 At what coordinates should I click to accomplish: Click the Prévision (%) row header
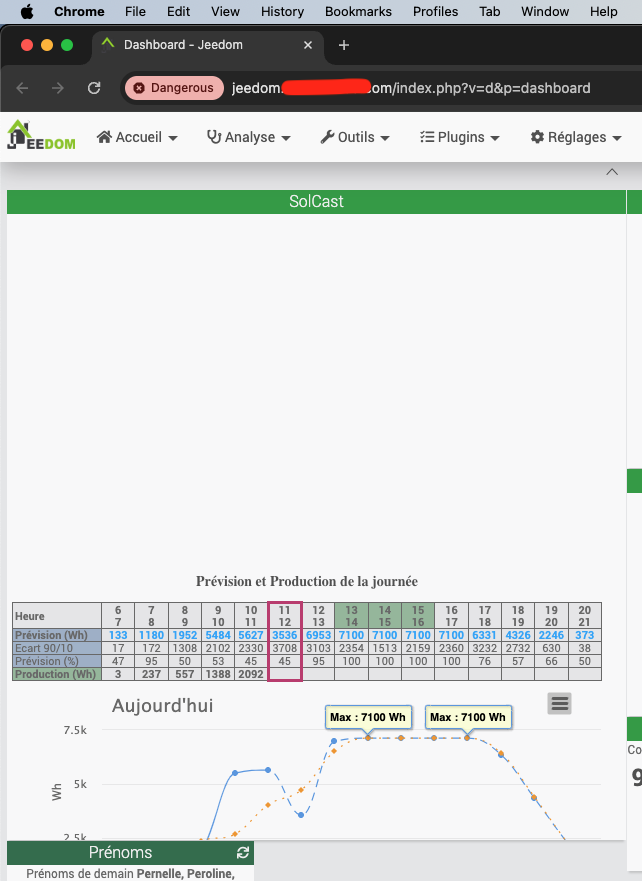tap(57, 661)
